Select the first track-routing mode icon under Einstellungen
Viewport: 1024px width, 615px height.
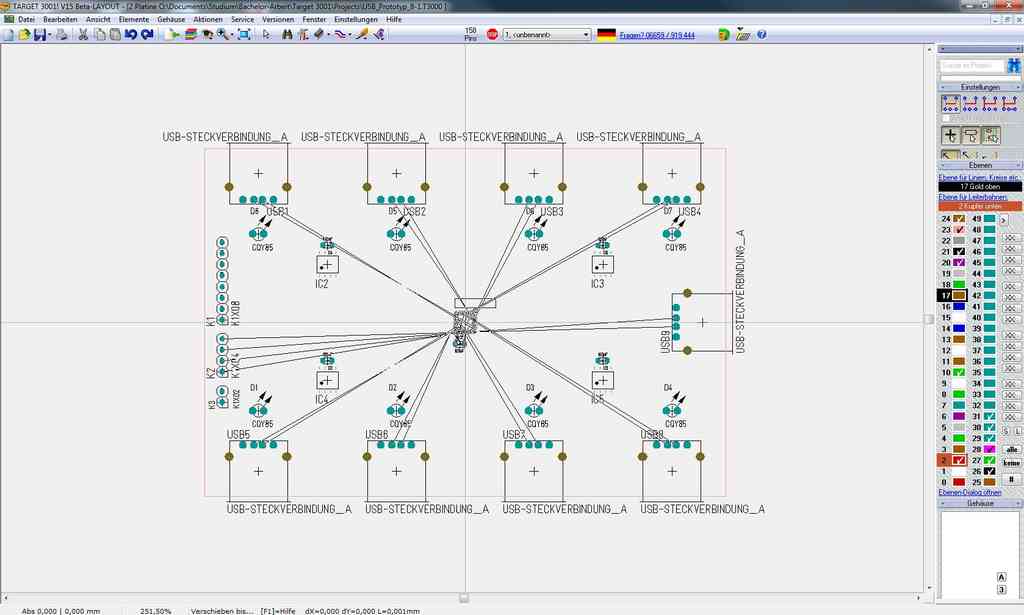point(951,103)
